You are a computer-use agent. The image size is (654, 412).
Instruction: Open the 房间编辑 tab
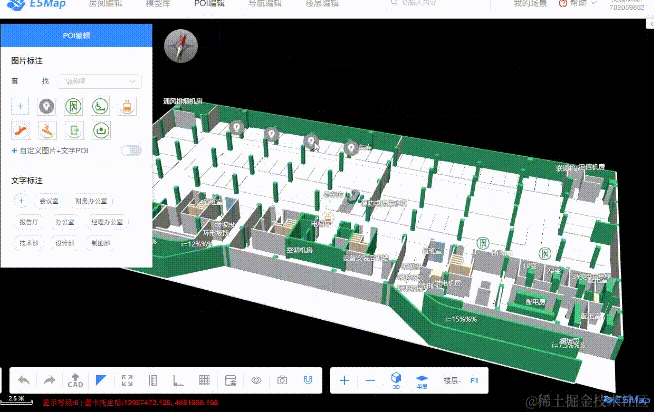(x=106, y=4)
